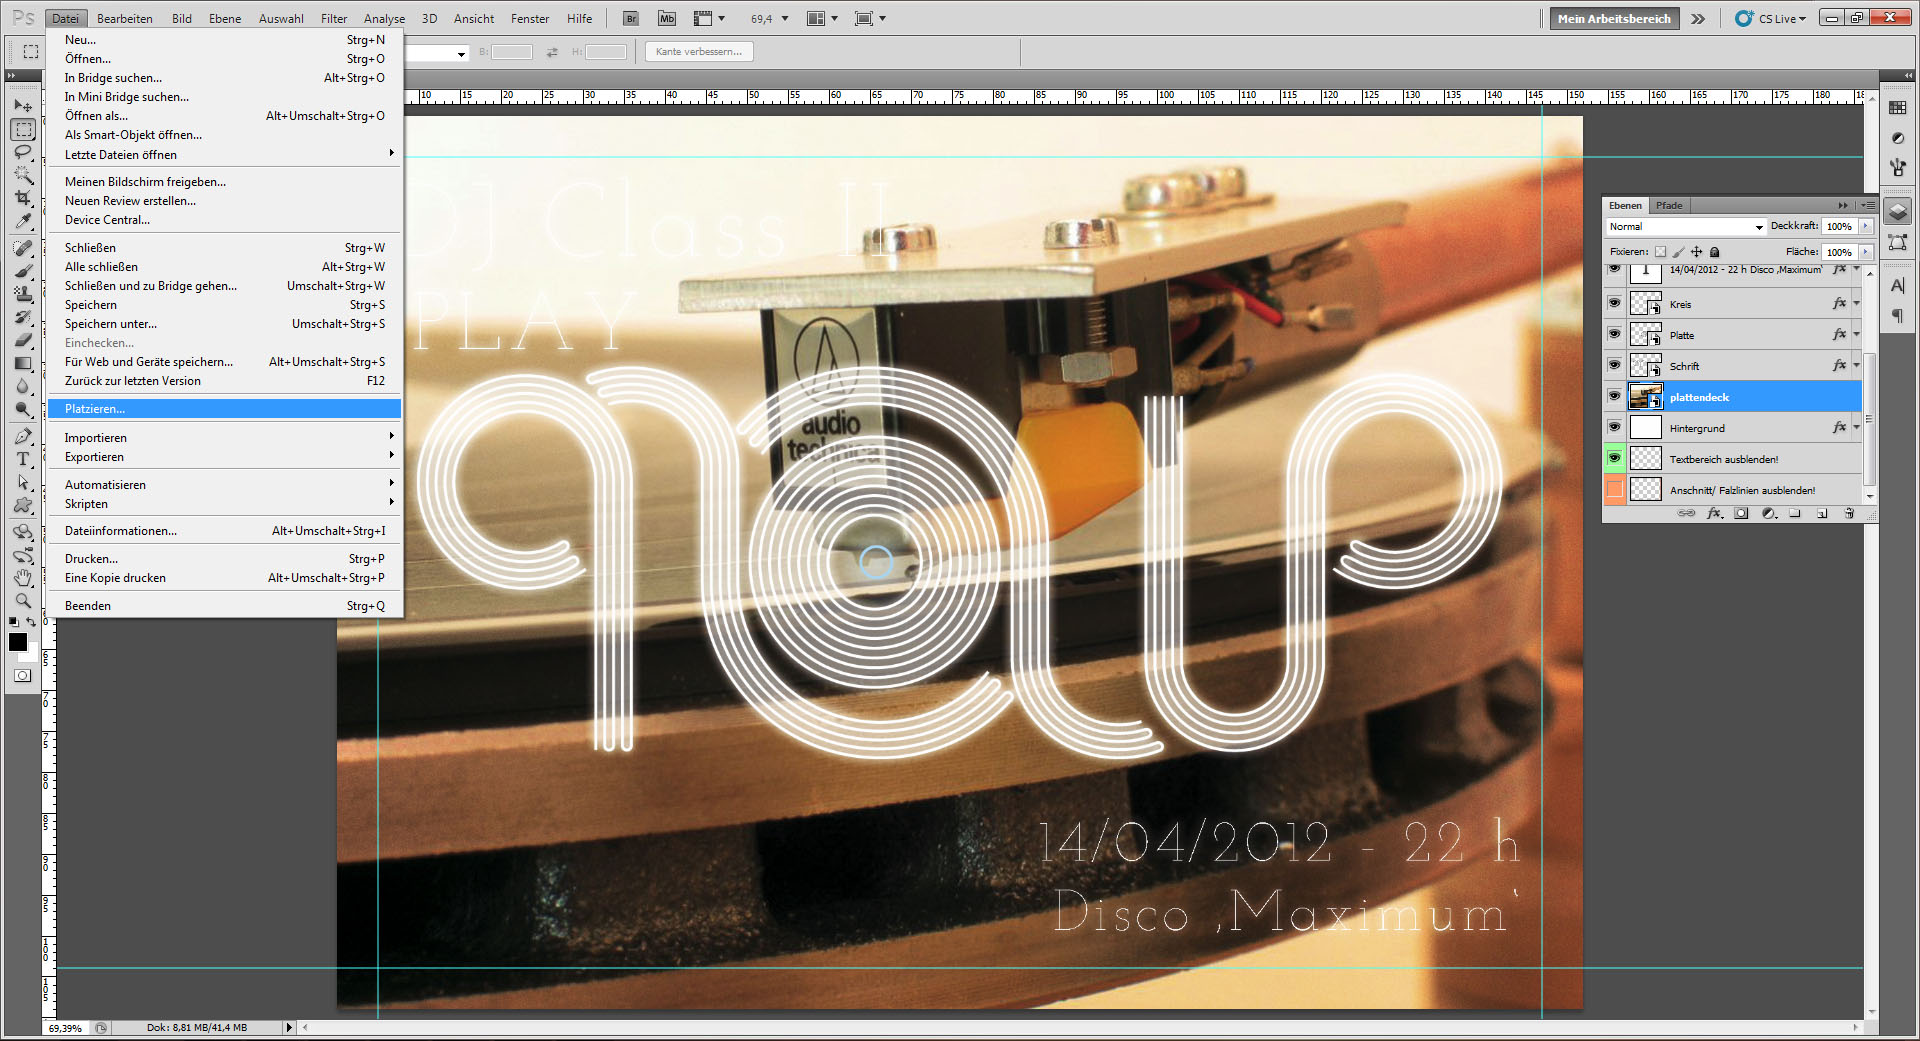
Task: Delete layer using the trash icon
Action: [x=1849, y=513]
